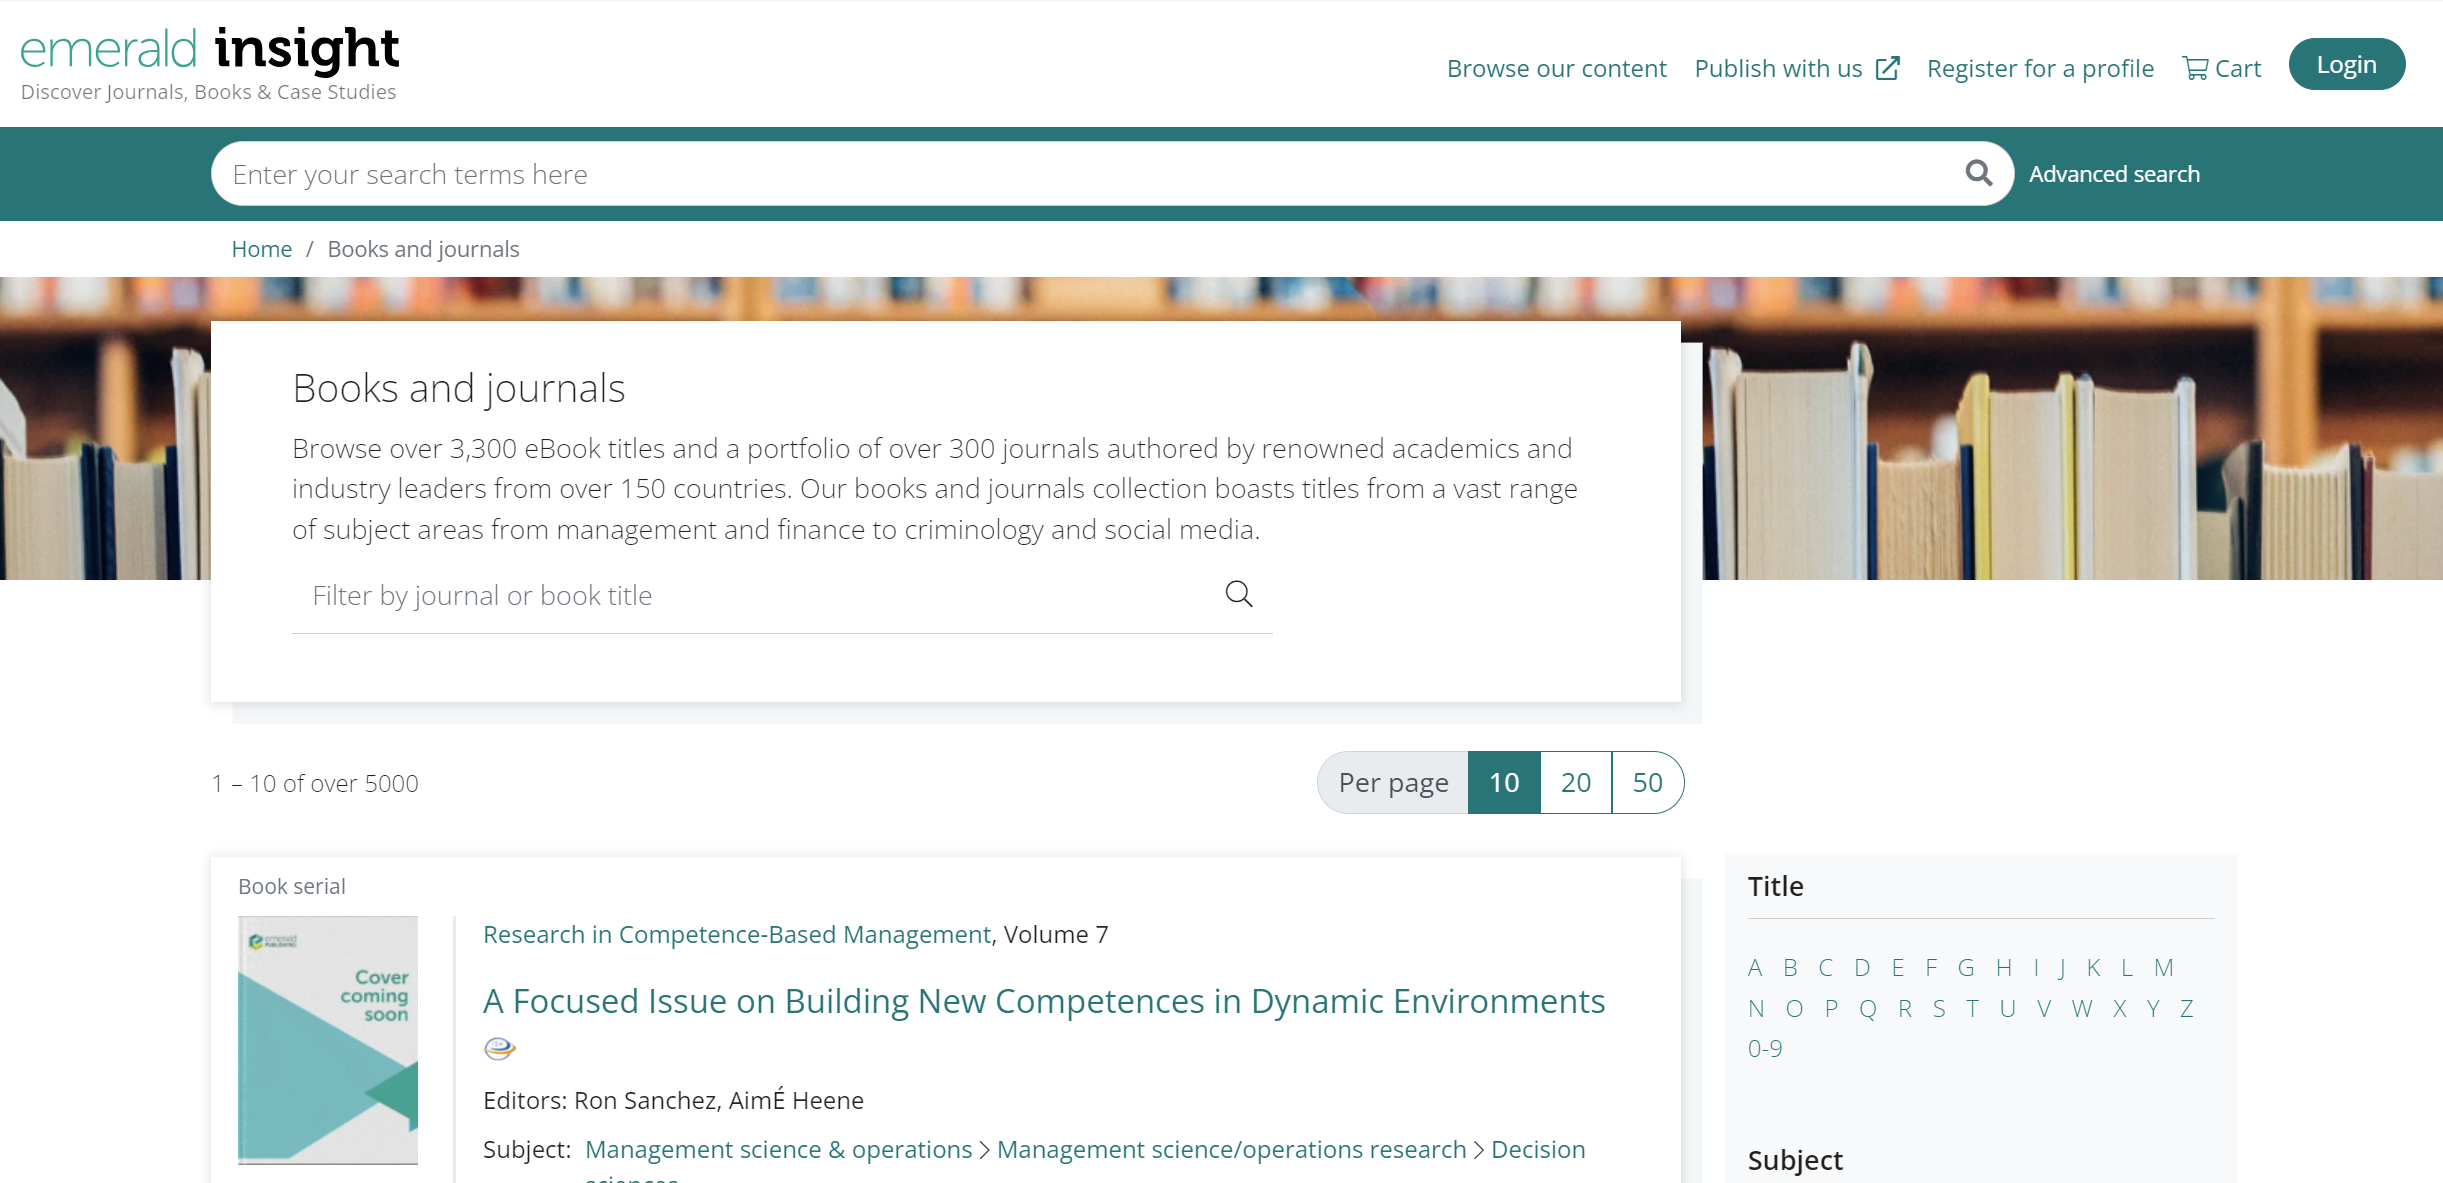This screenshot has width=2443, height=1183.
Task: Open Advanced search
Action: 2114,174
